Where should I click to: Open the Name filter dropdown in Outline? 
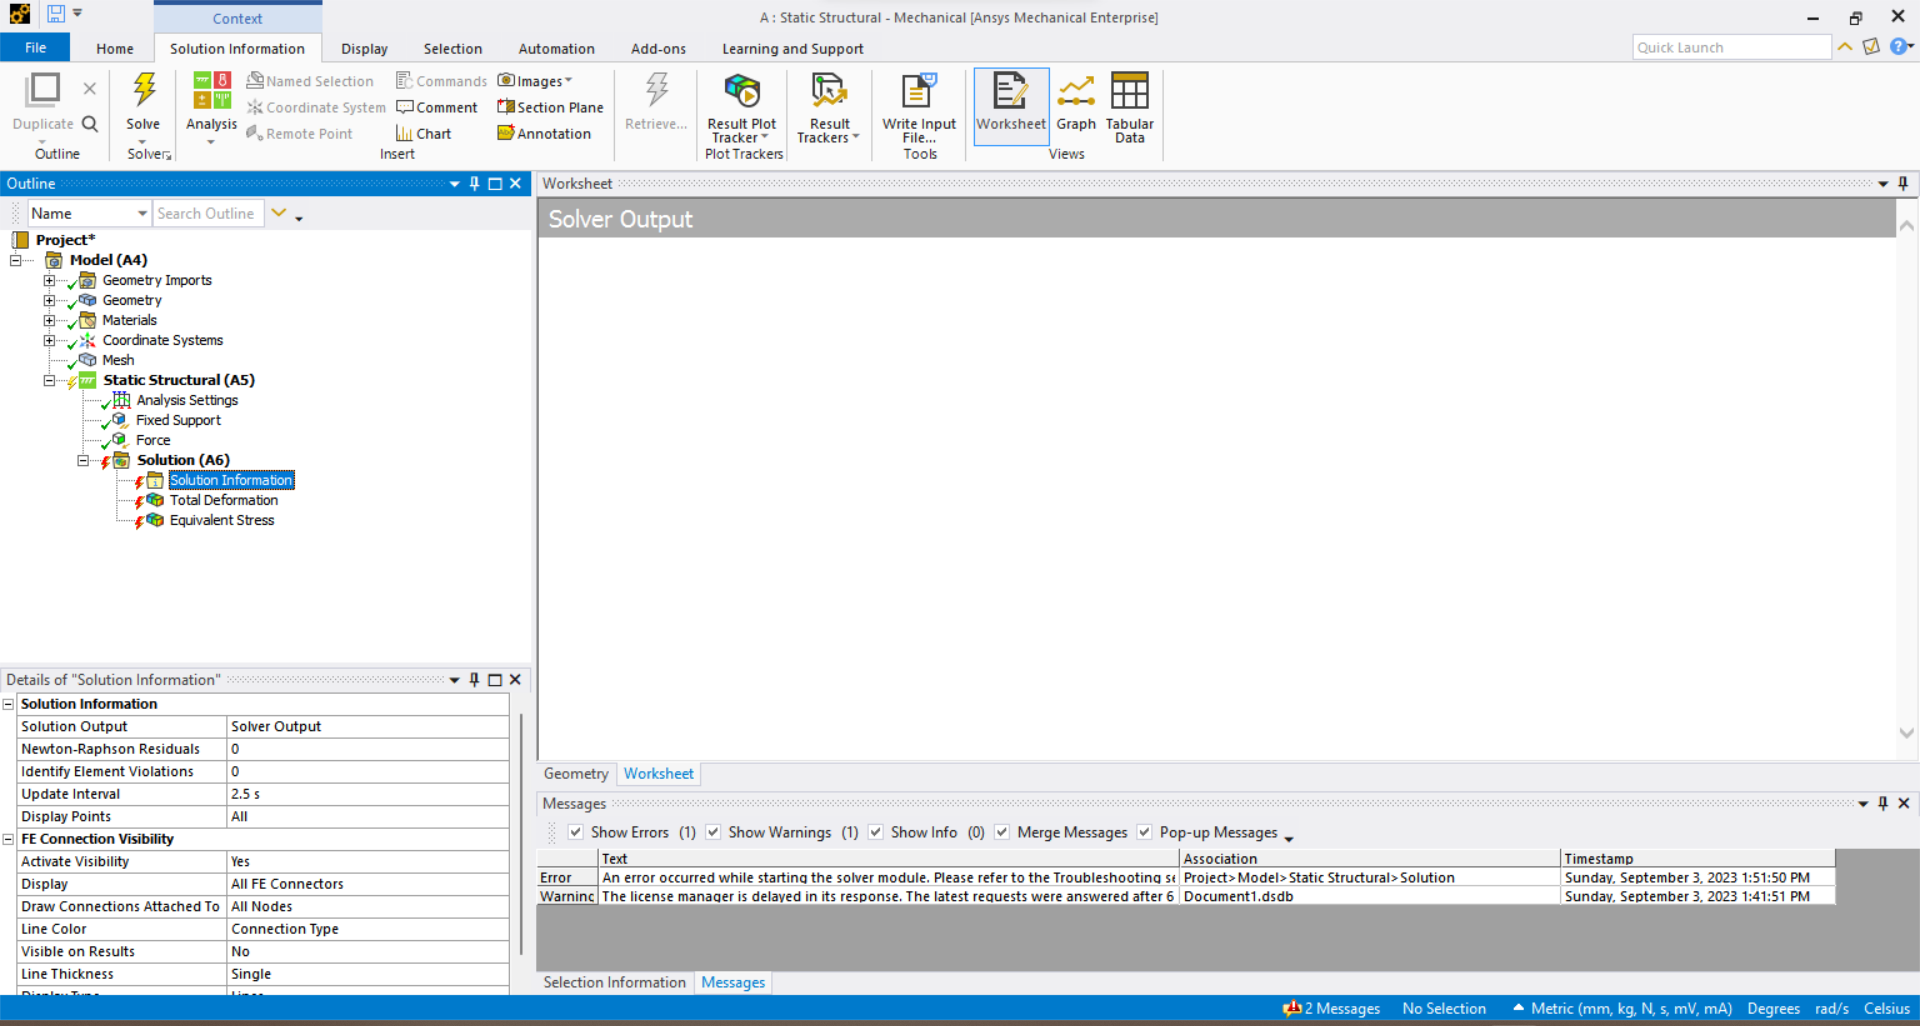click(142, 214)
